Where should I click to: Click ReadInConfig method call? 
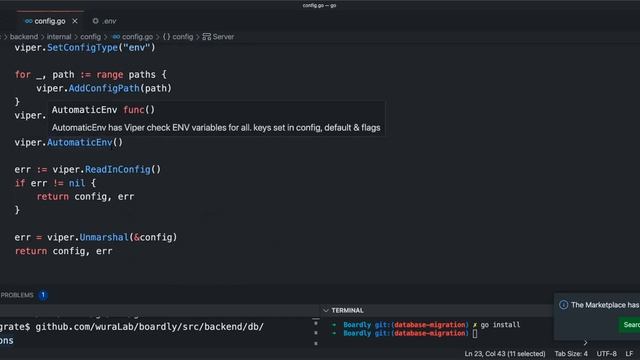[x=118, y=169]
